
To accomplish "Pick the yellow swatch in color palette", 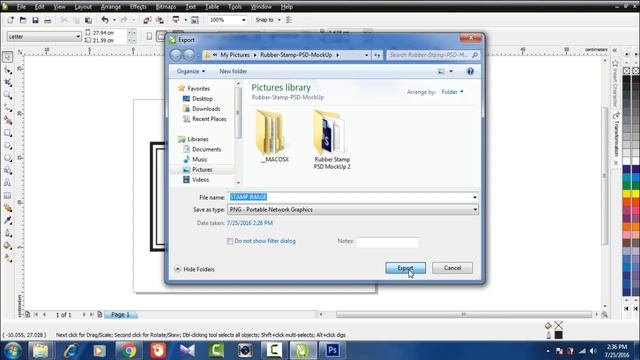I will (x=627, y=194).
